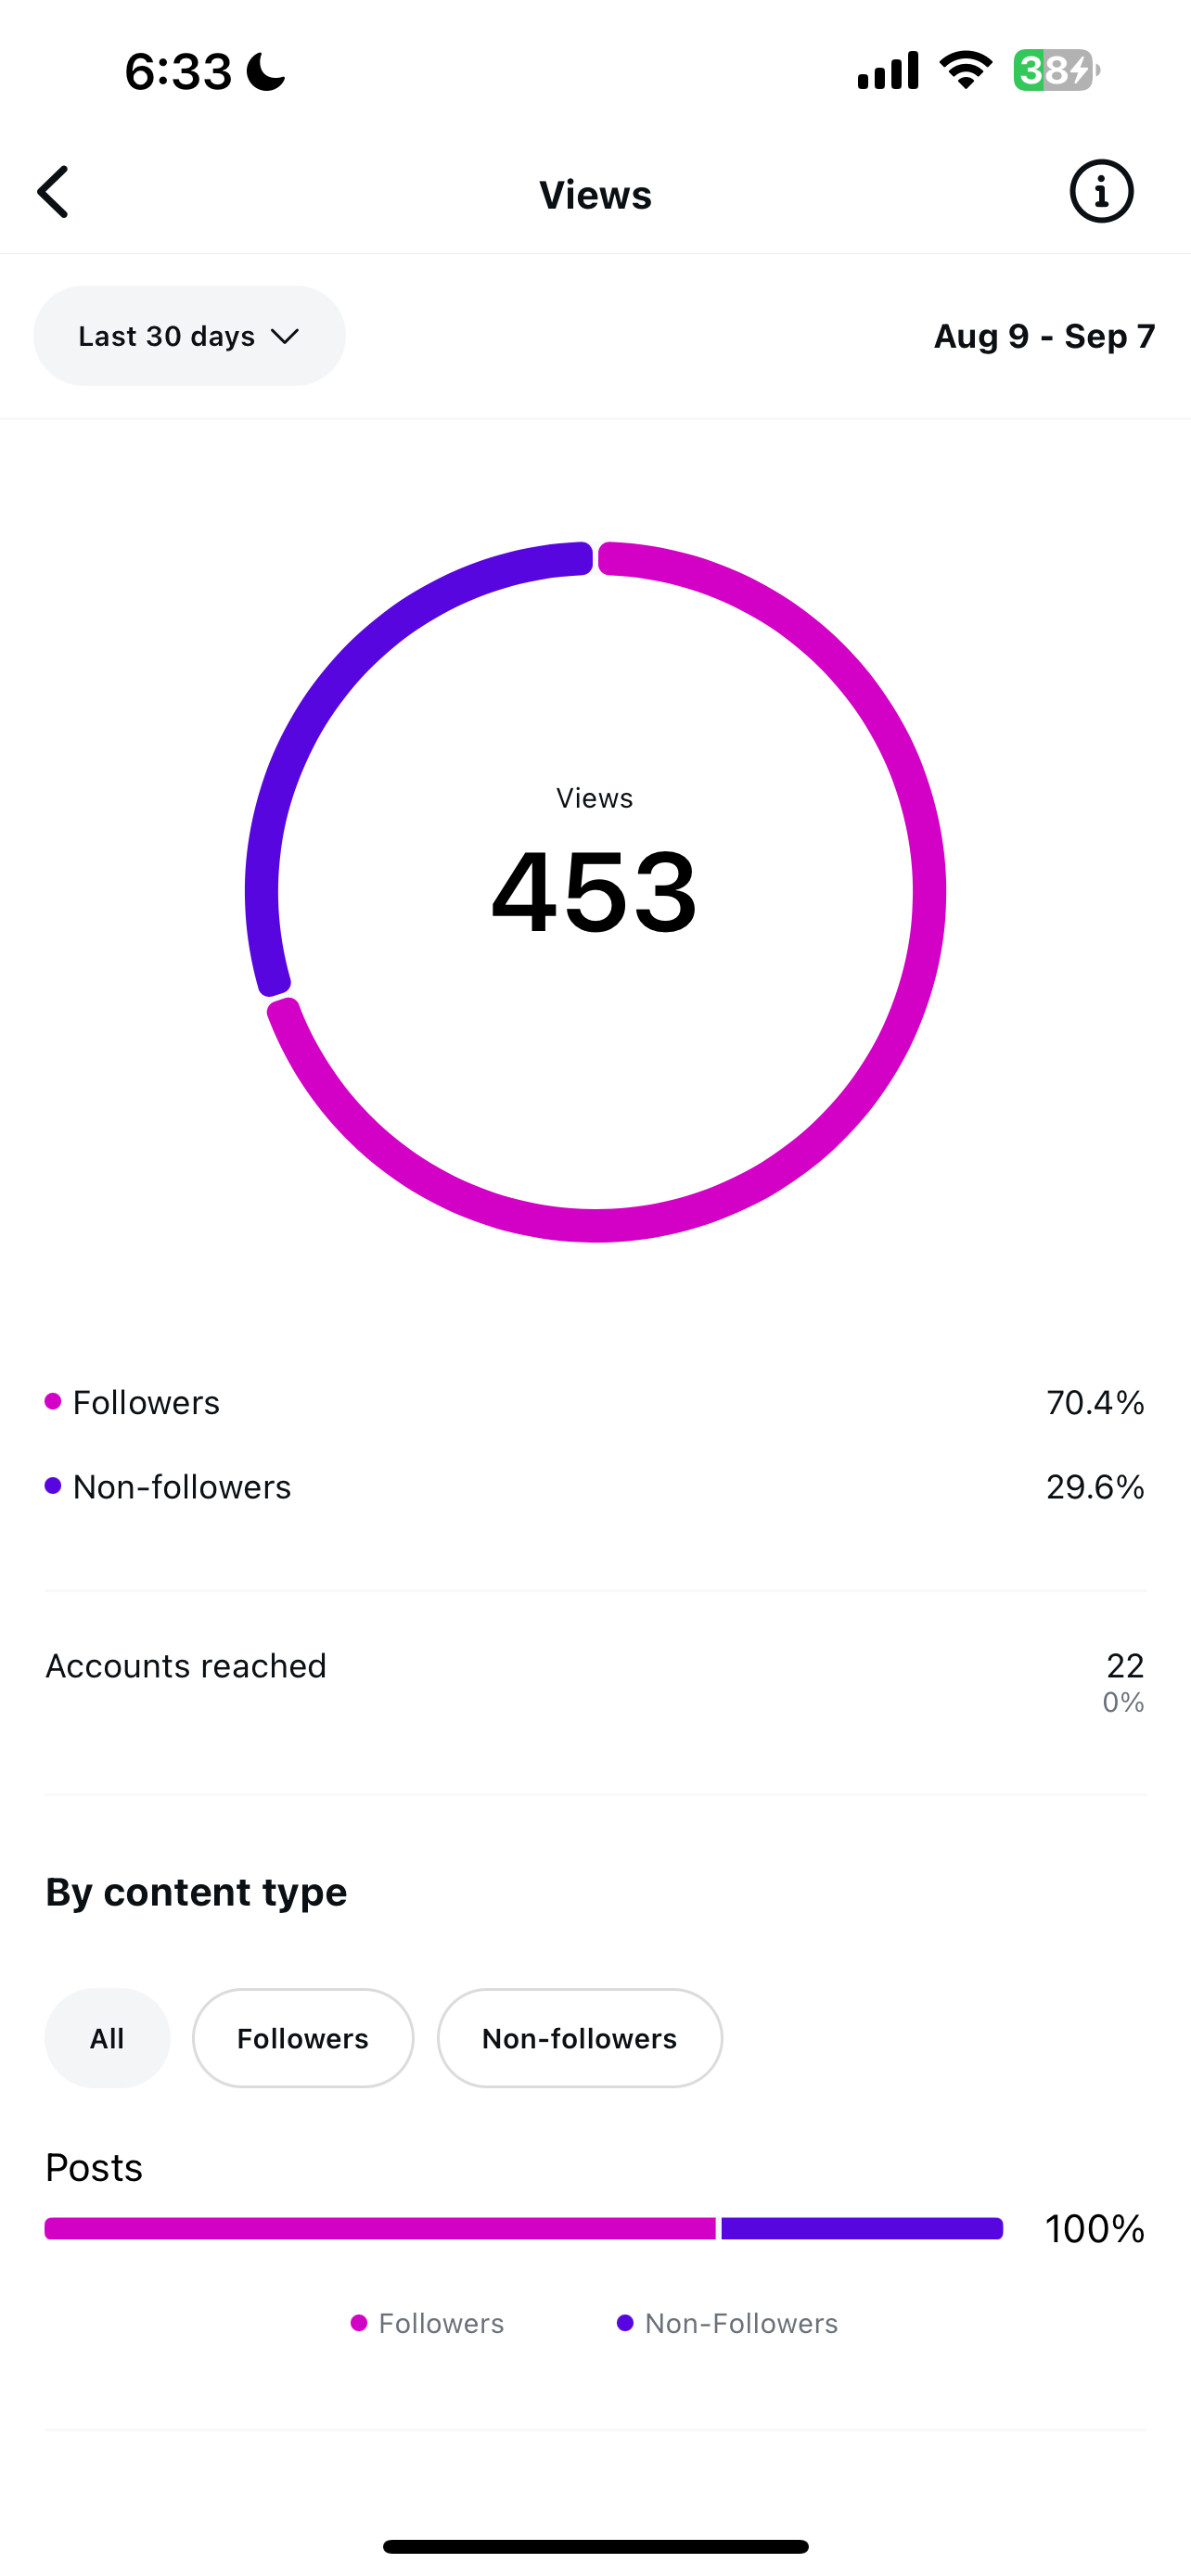Select the Non-followers content filter chip
This screenshot has width=1191, height=2576.
(579, 2038)
